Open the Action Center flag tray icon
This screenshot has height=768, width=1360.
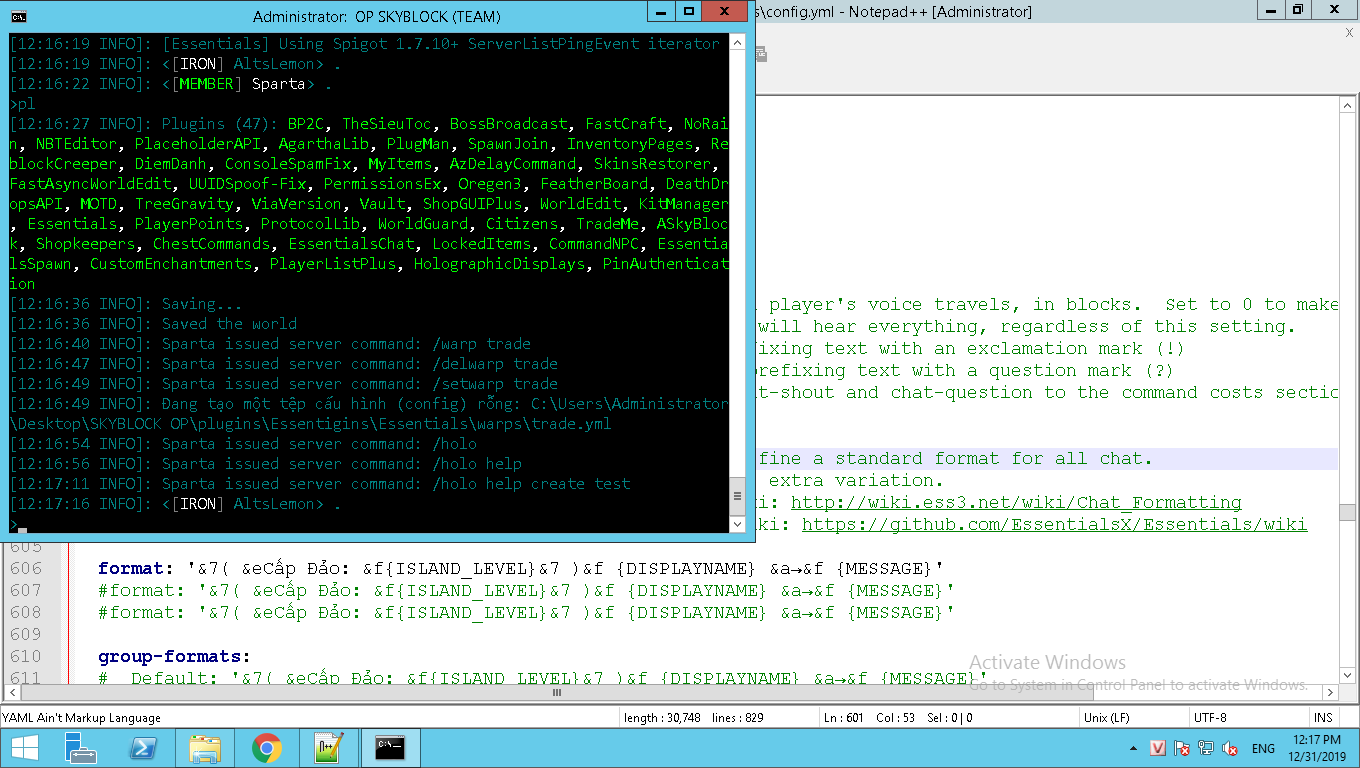point(1182,748)
